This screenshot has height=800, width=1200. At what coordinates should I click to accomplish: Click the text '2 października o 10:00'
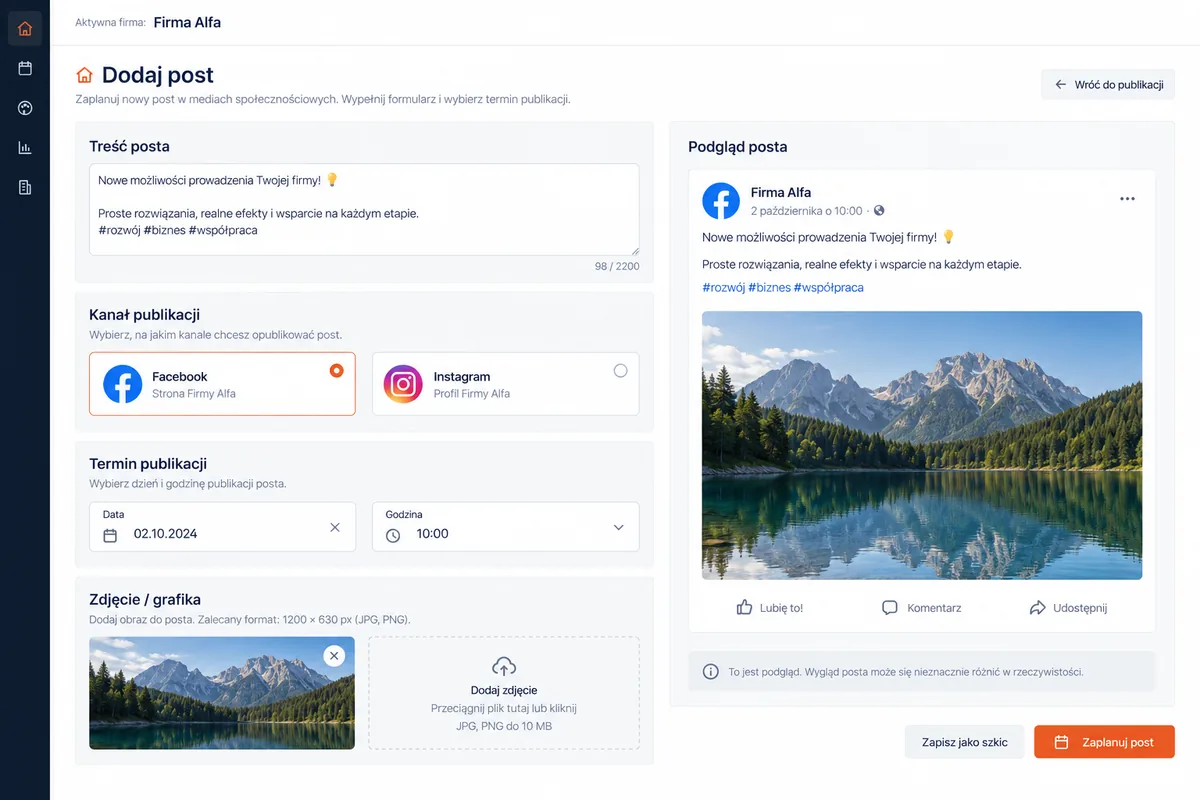(x=806, y=211)
